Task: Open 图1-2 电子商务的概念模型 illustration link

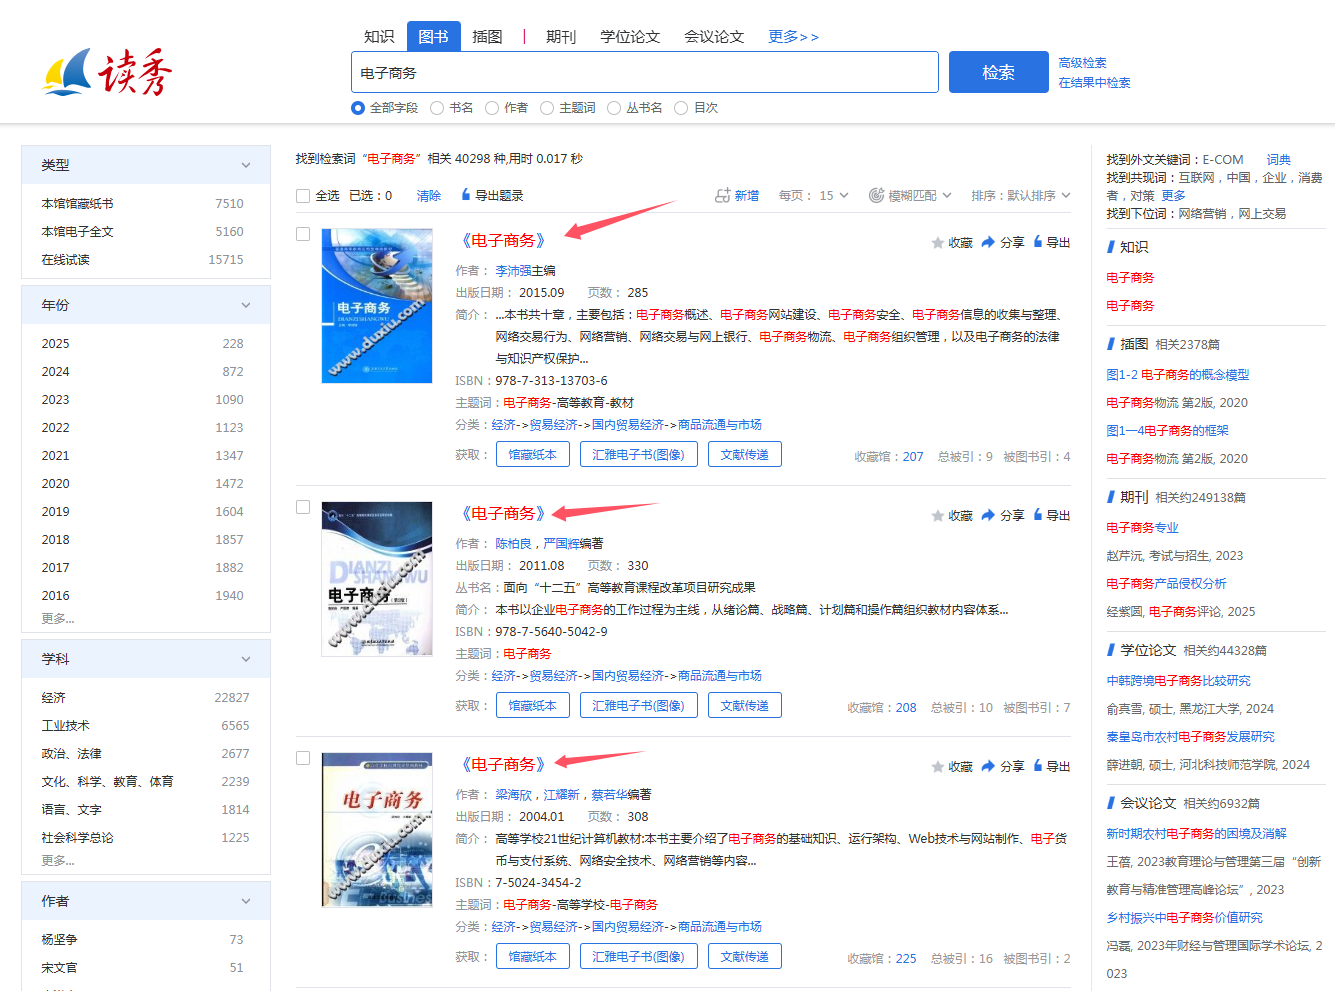Action: [x=1178, y=374]
